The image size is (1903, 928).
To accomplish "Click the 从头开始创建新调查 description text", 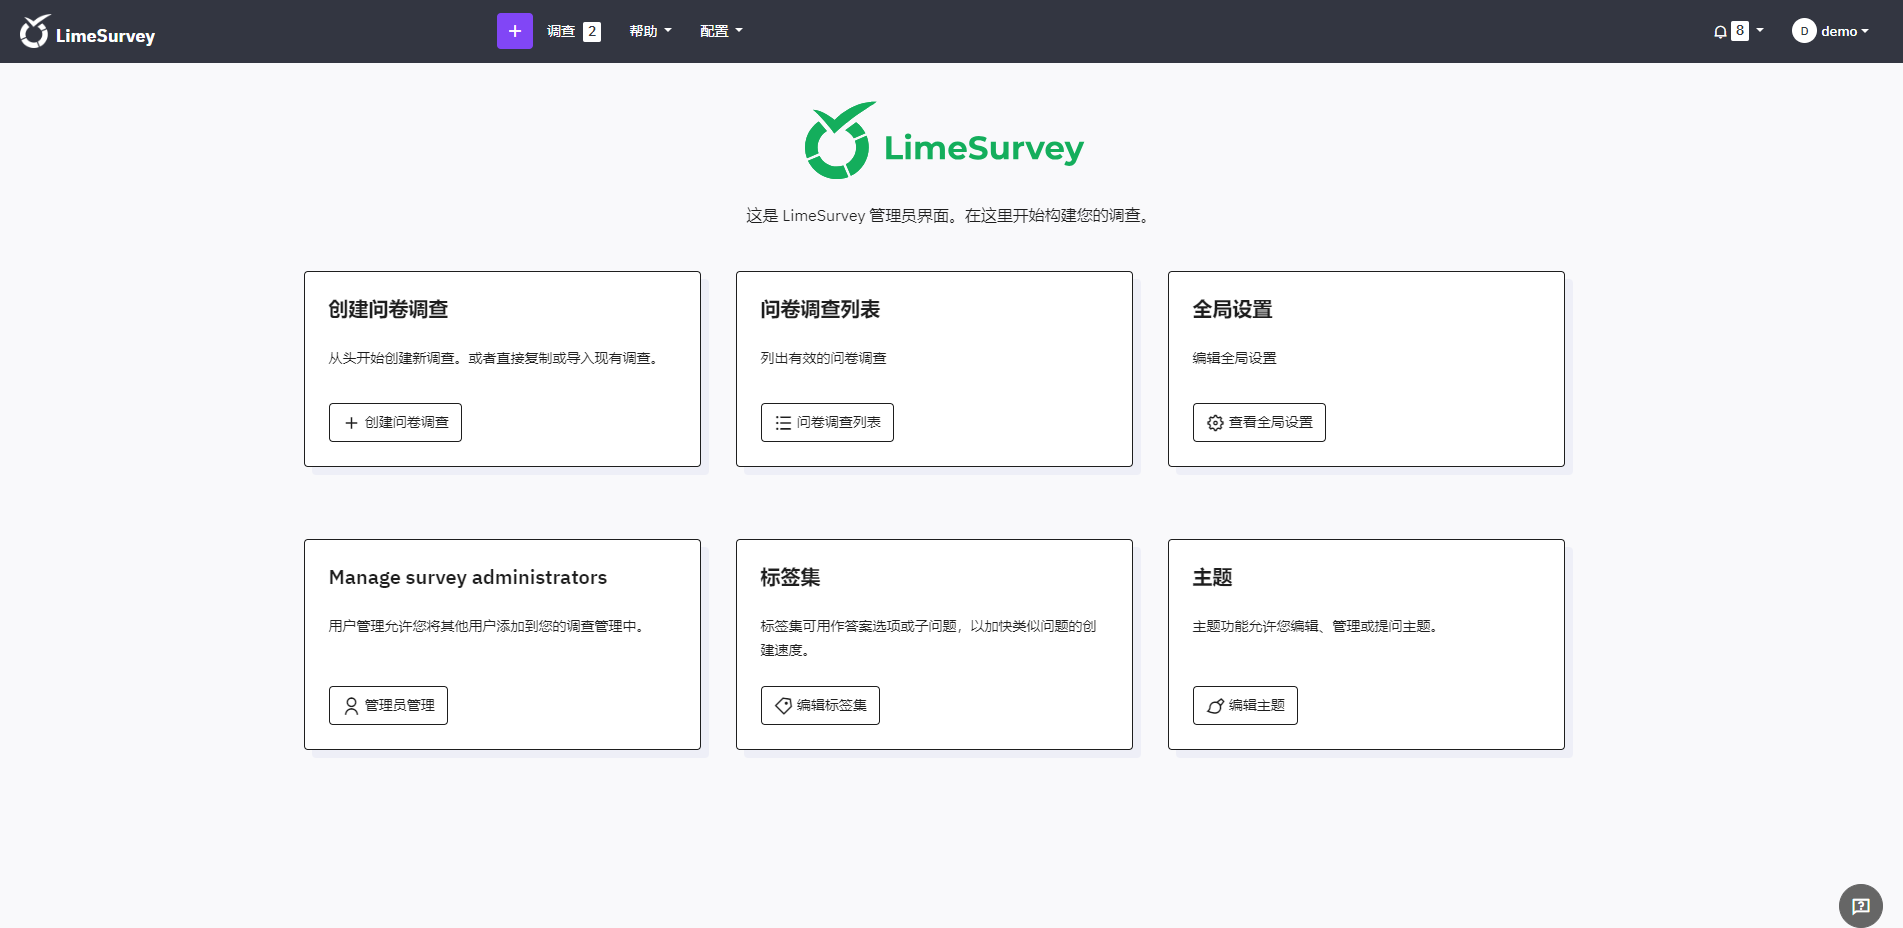I will (496, 358).
